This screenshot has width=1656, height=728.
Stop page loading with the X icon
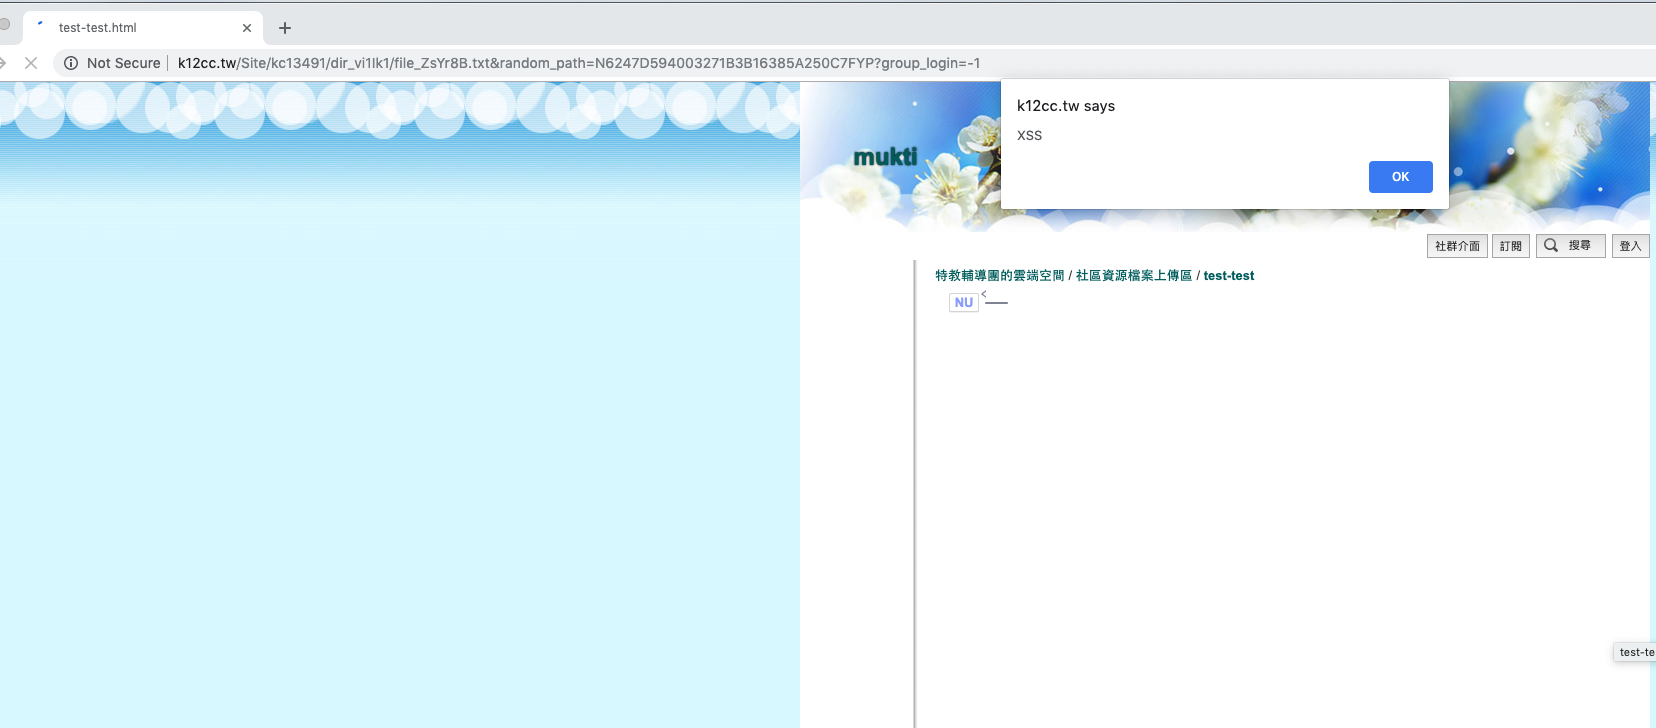click(31, 63)
